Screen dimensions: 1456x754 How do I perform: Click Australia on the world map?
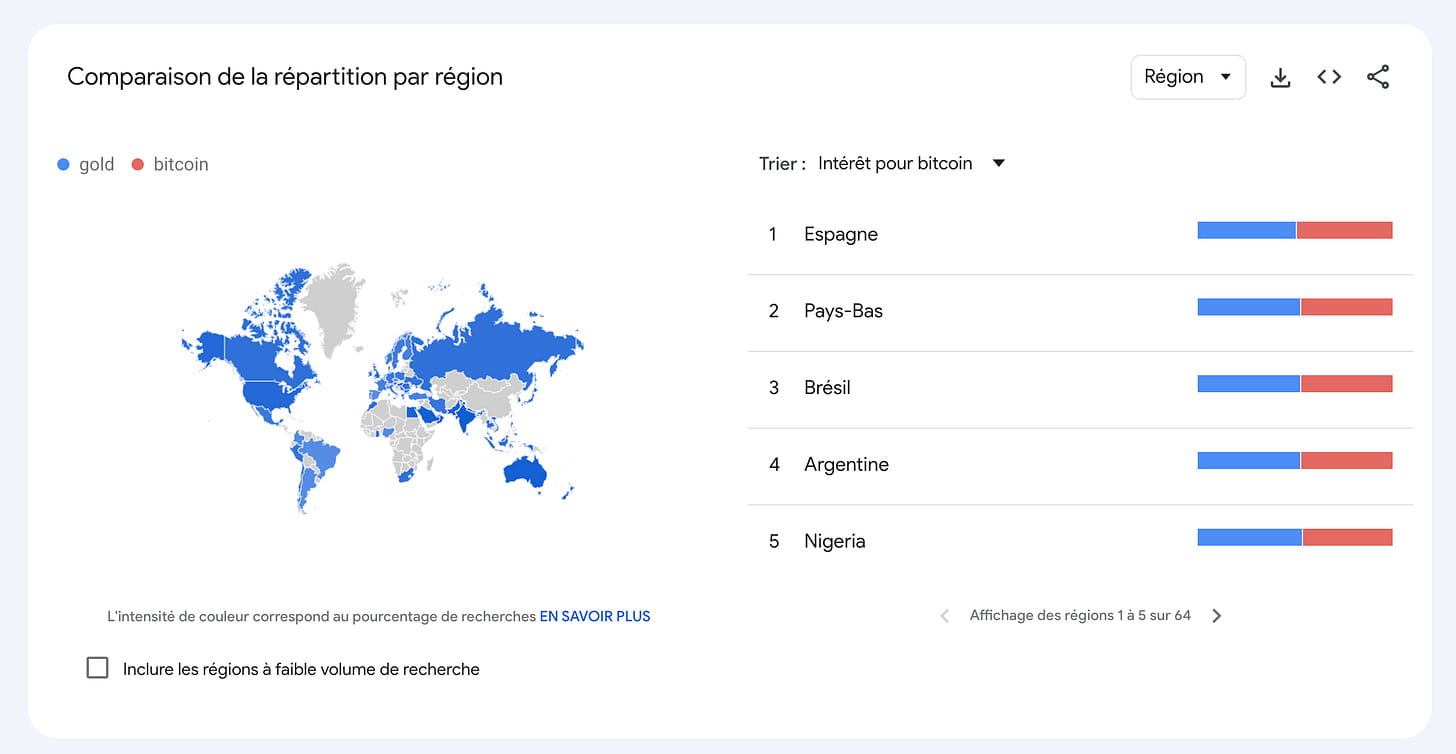pyautogui.click(x=523, y=471)
